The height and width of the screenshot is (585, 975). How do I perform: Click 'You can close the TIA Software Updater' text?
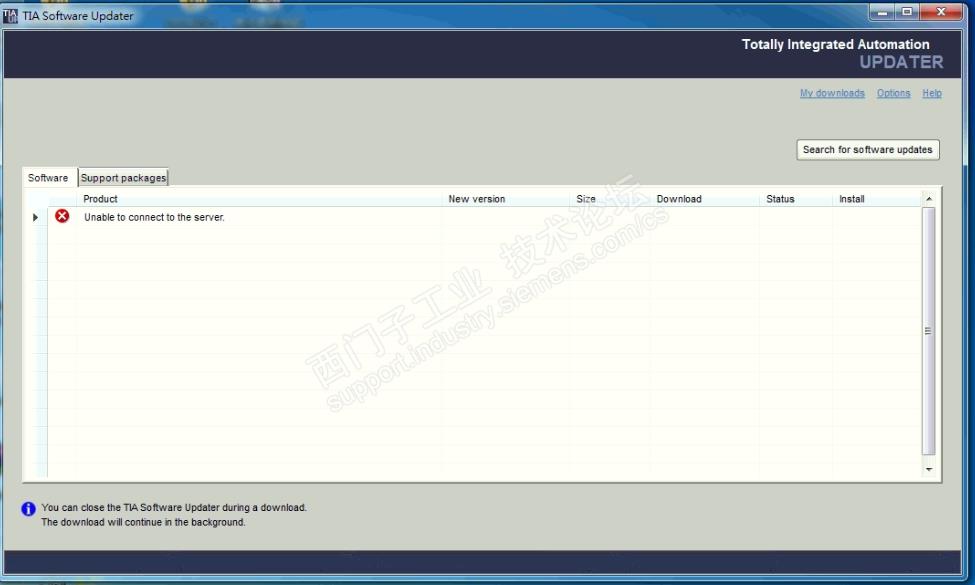pos(174,507)
